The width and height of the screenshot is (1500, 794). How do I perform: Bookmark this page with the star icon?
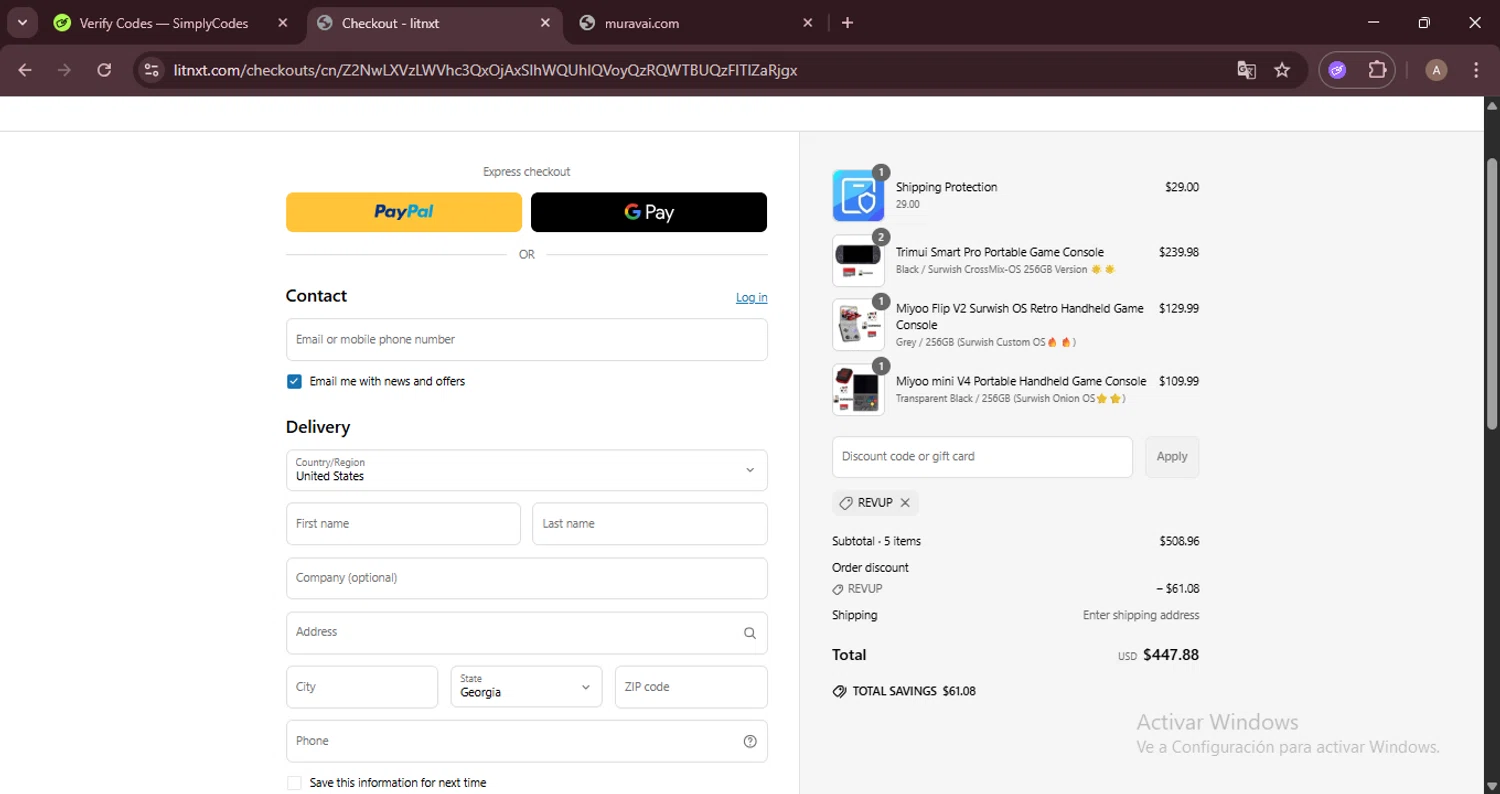[x=1282, y=70]
